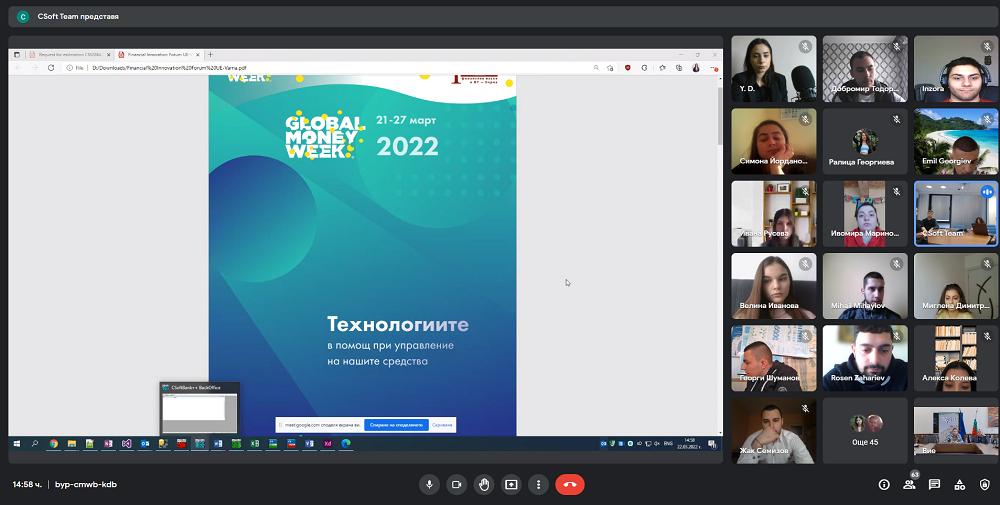Click Георги Шуманов's video tile
This screenshot has width=1000, height=505.
click(x=774, y=358)
